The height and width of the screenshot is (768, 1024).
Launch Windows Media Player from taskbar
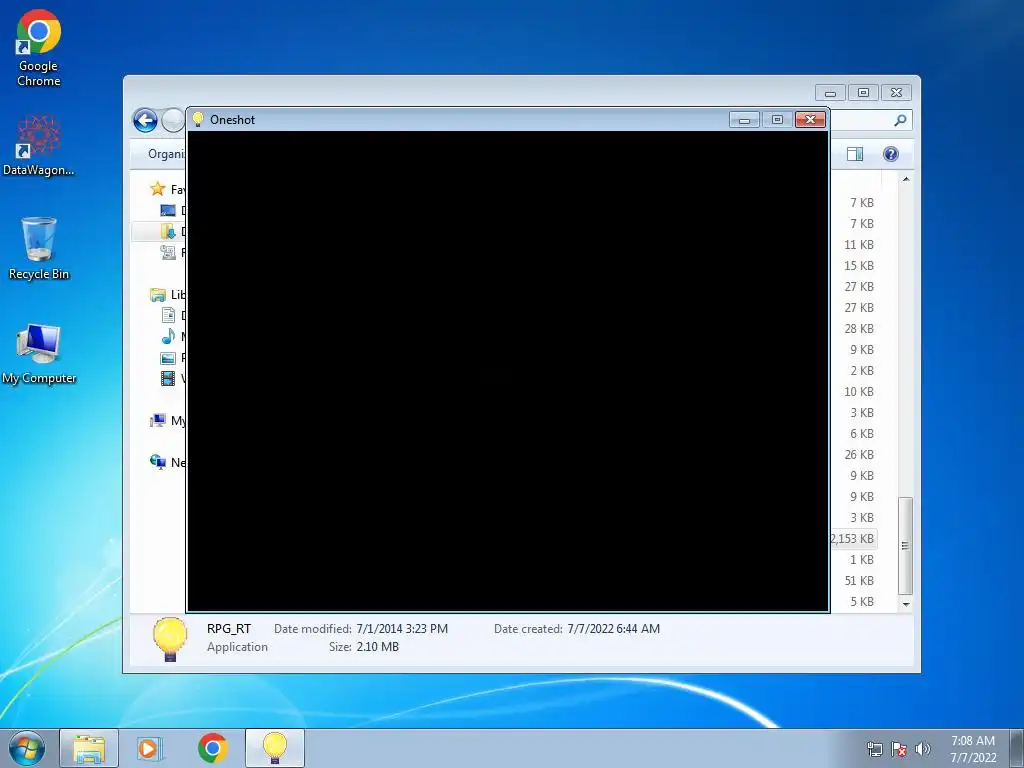click(150, 748)
